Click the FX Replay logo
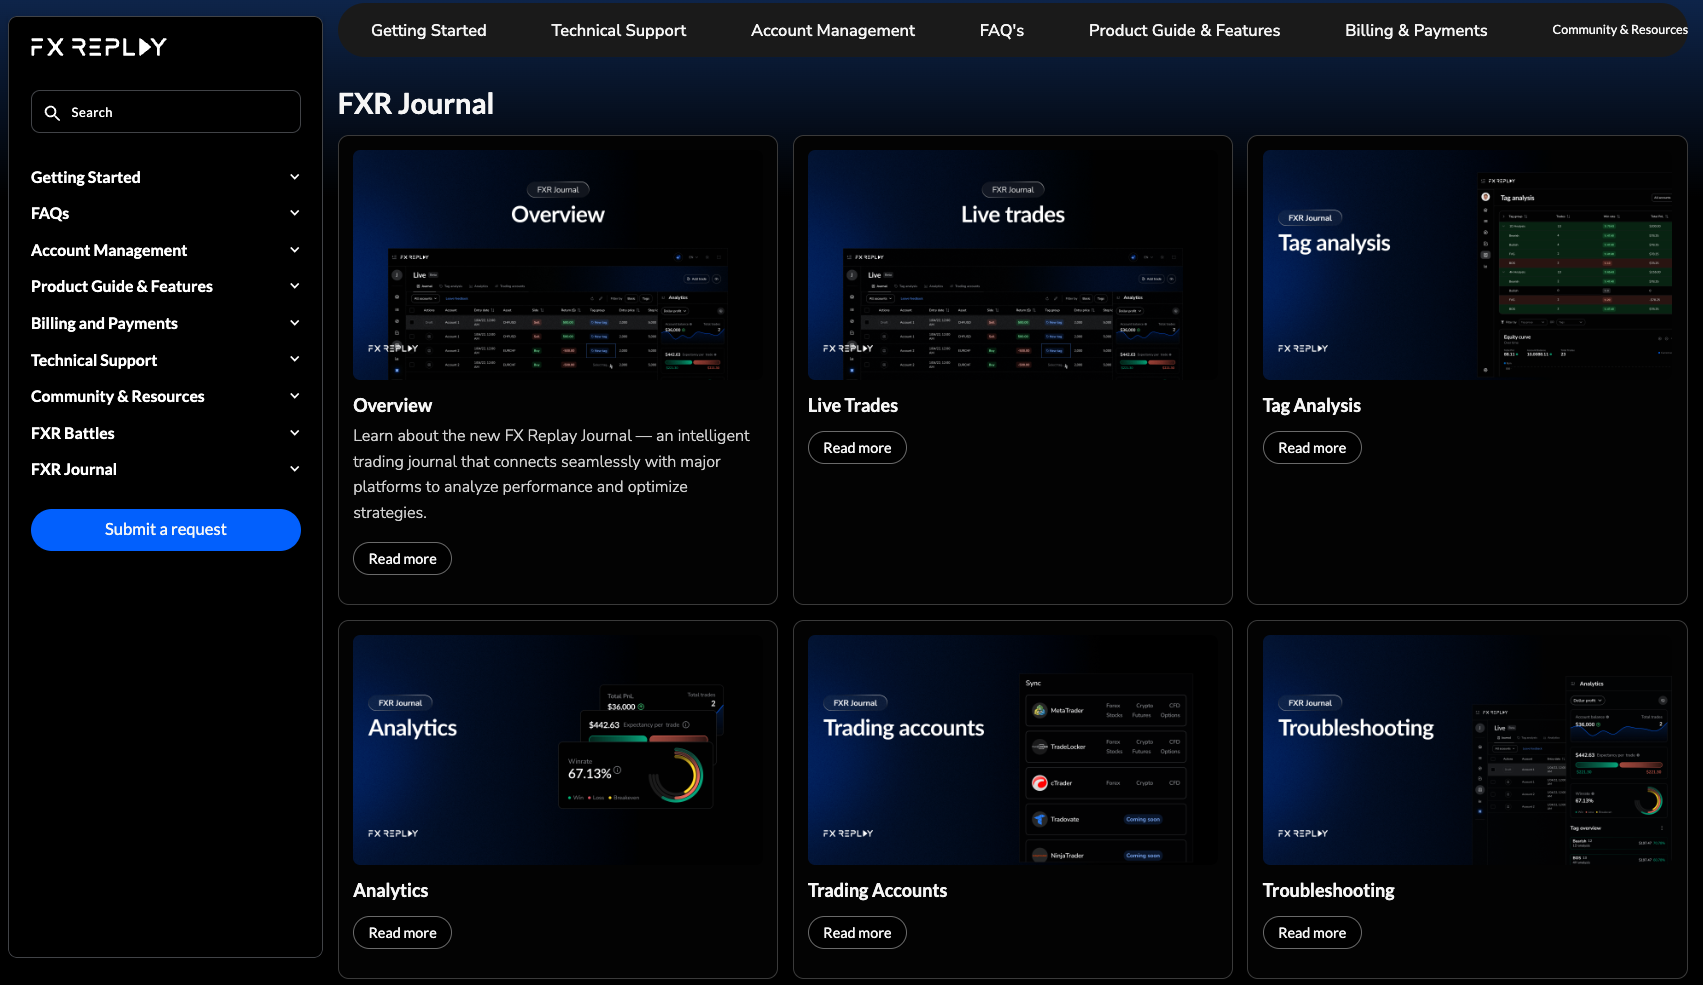1703x985 pixels. pyautogui.click(x=98, y=47)
